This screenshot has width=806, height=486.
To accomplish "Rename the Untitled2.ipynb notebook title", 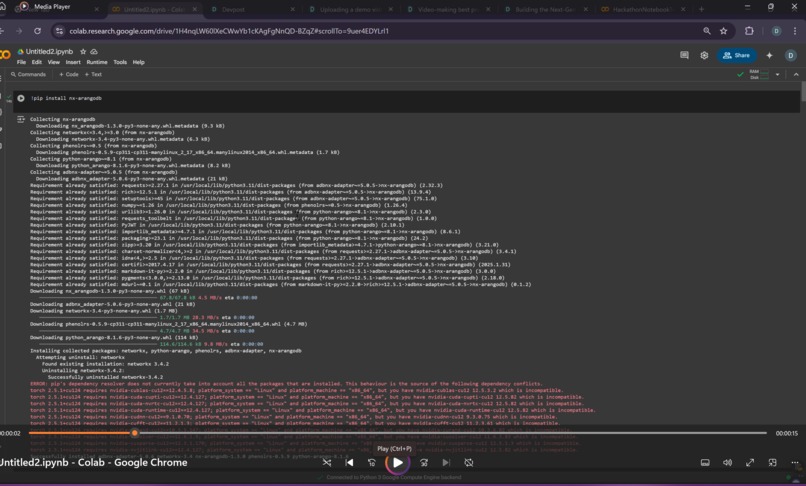I will tap(49, 52).
